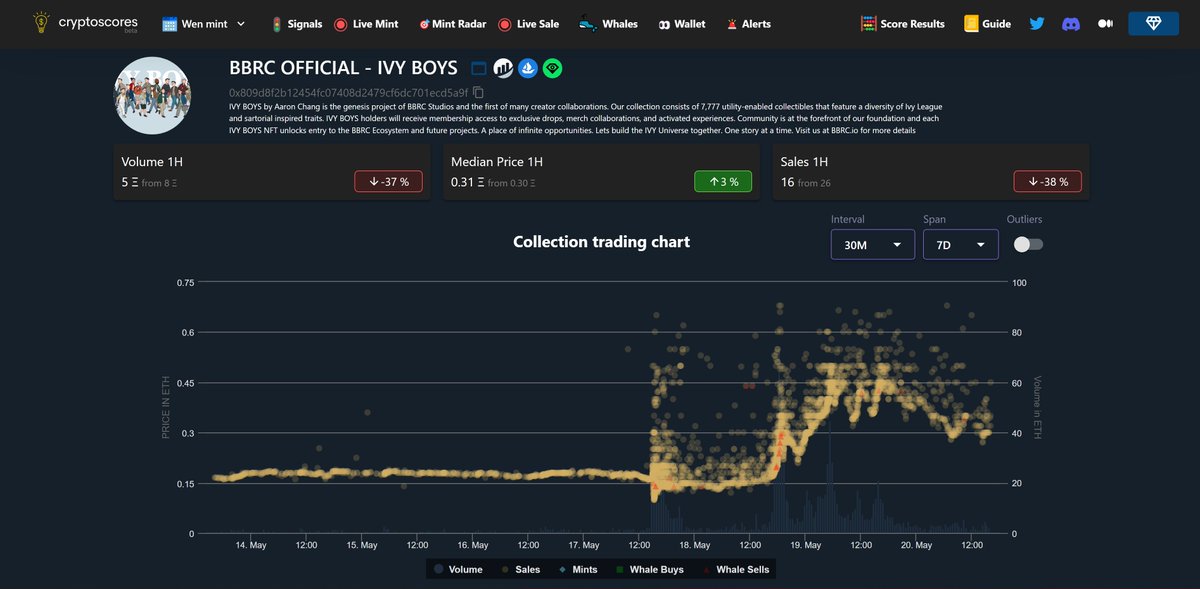Open the Guide
Image resolution: width=1200 pixels, height=589 pixels.
pyautogui.click(x=987, y=24)
